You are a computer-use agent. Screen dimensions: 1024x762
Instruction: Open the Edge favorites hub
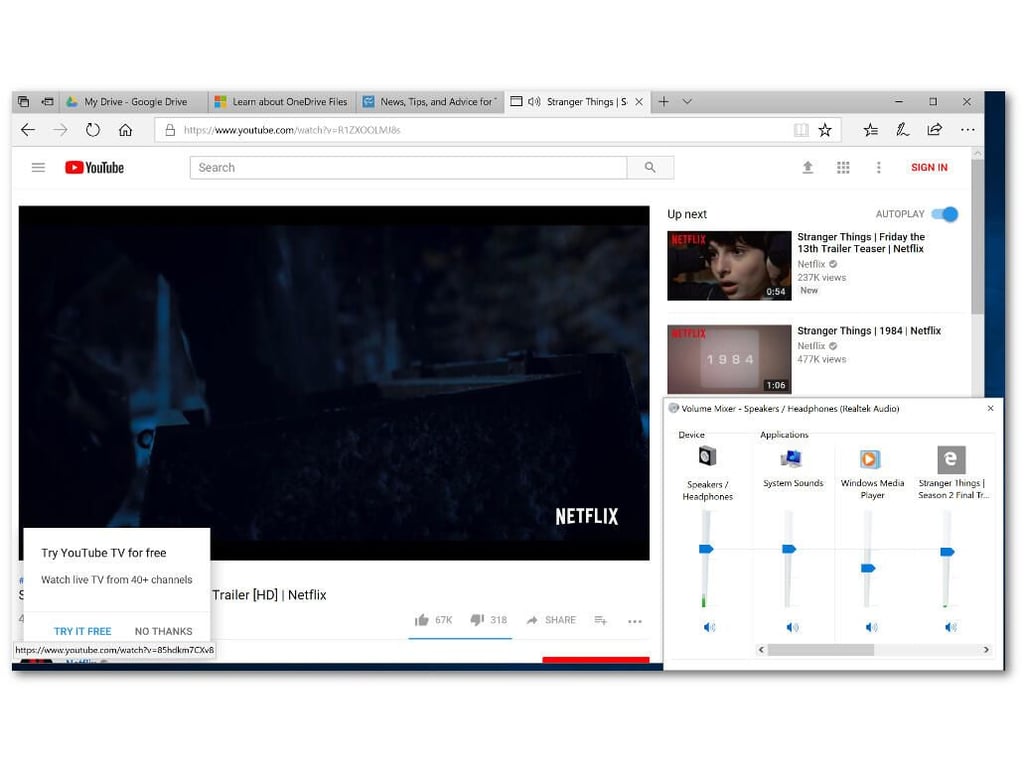pyautogui.click(x=871, y=130)
